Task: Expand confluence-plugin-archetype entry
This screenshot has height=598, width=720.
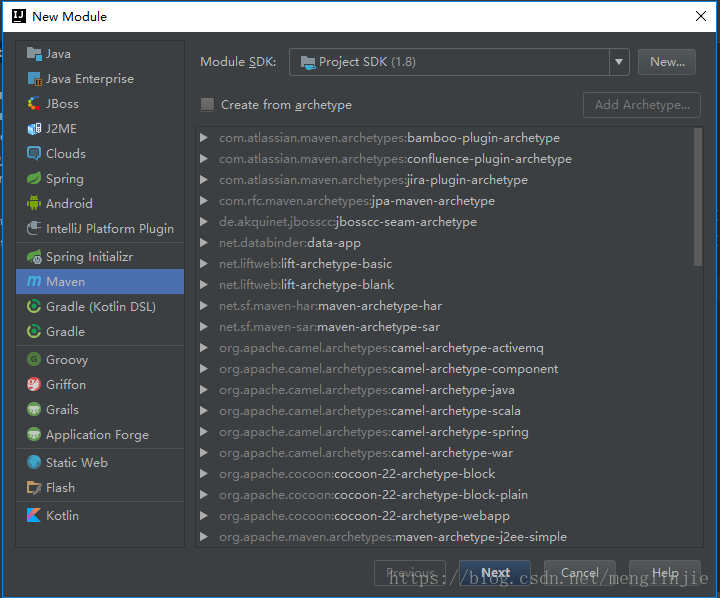Action: tap(204, 159)
